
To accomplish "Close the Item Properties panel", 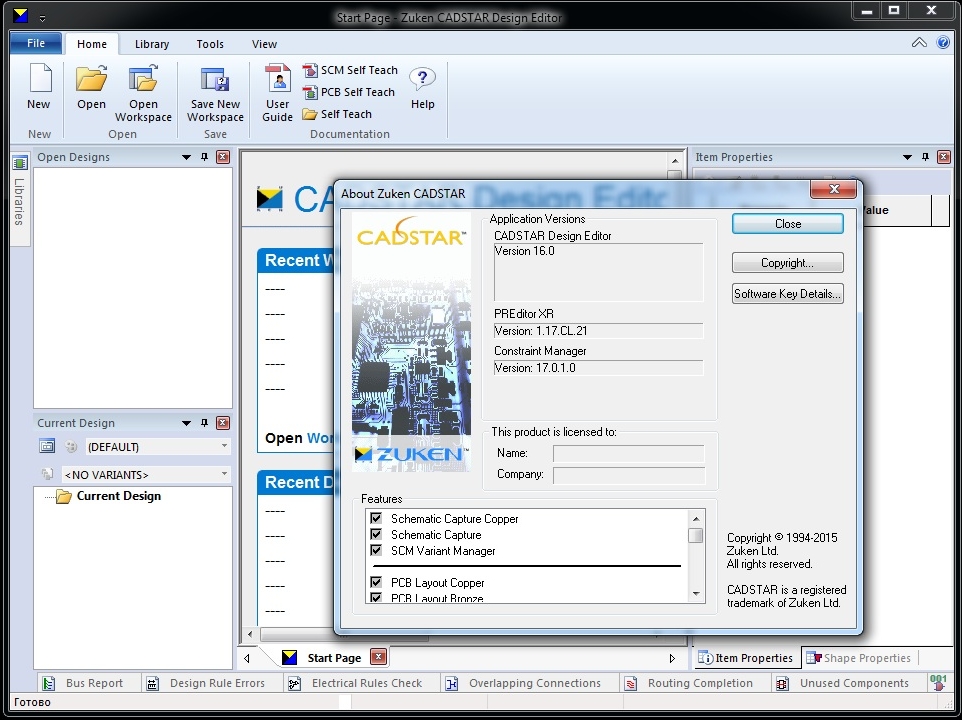I will tap(944, 157).
